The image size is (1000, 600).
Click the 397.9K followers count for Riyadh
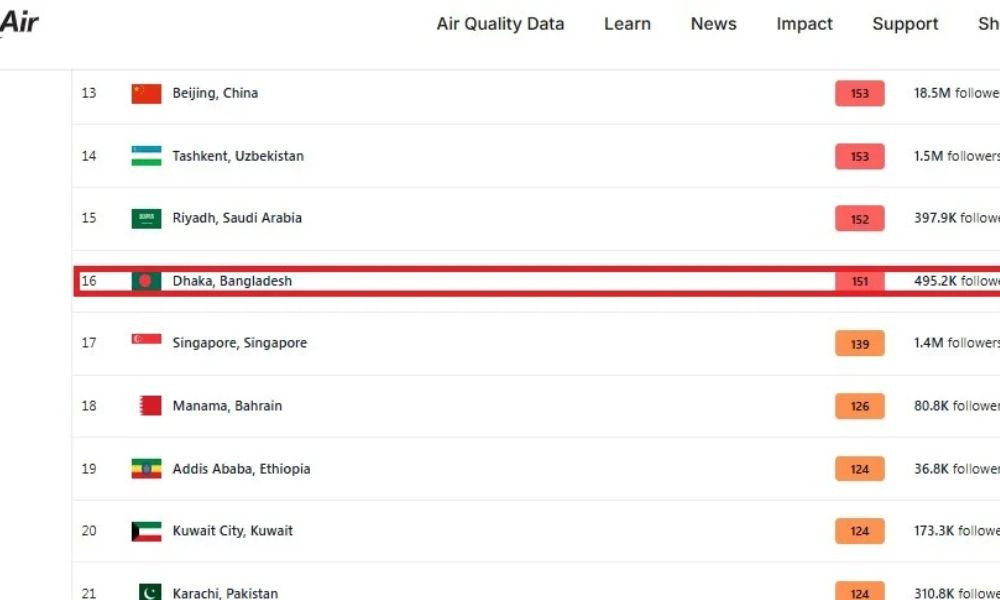(x=957, y=218)
